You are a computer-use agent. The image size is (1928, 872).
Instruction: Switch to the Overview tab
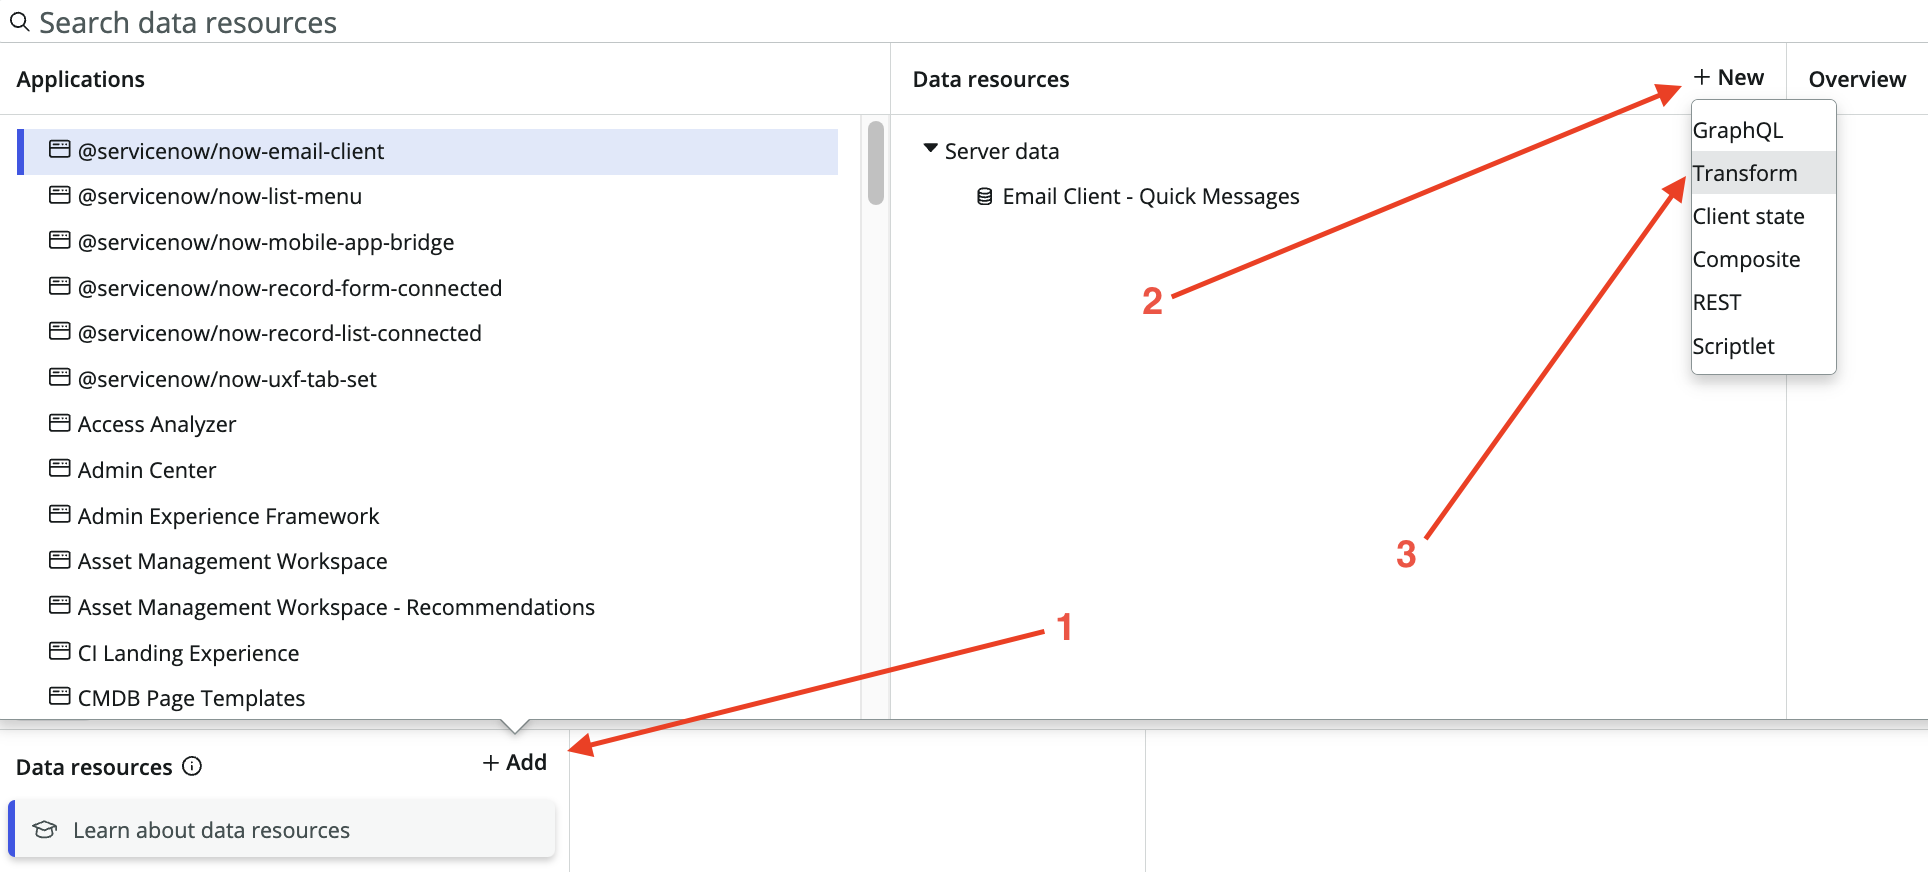point(1857,79)
